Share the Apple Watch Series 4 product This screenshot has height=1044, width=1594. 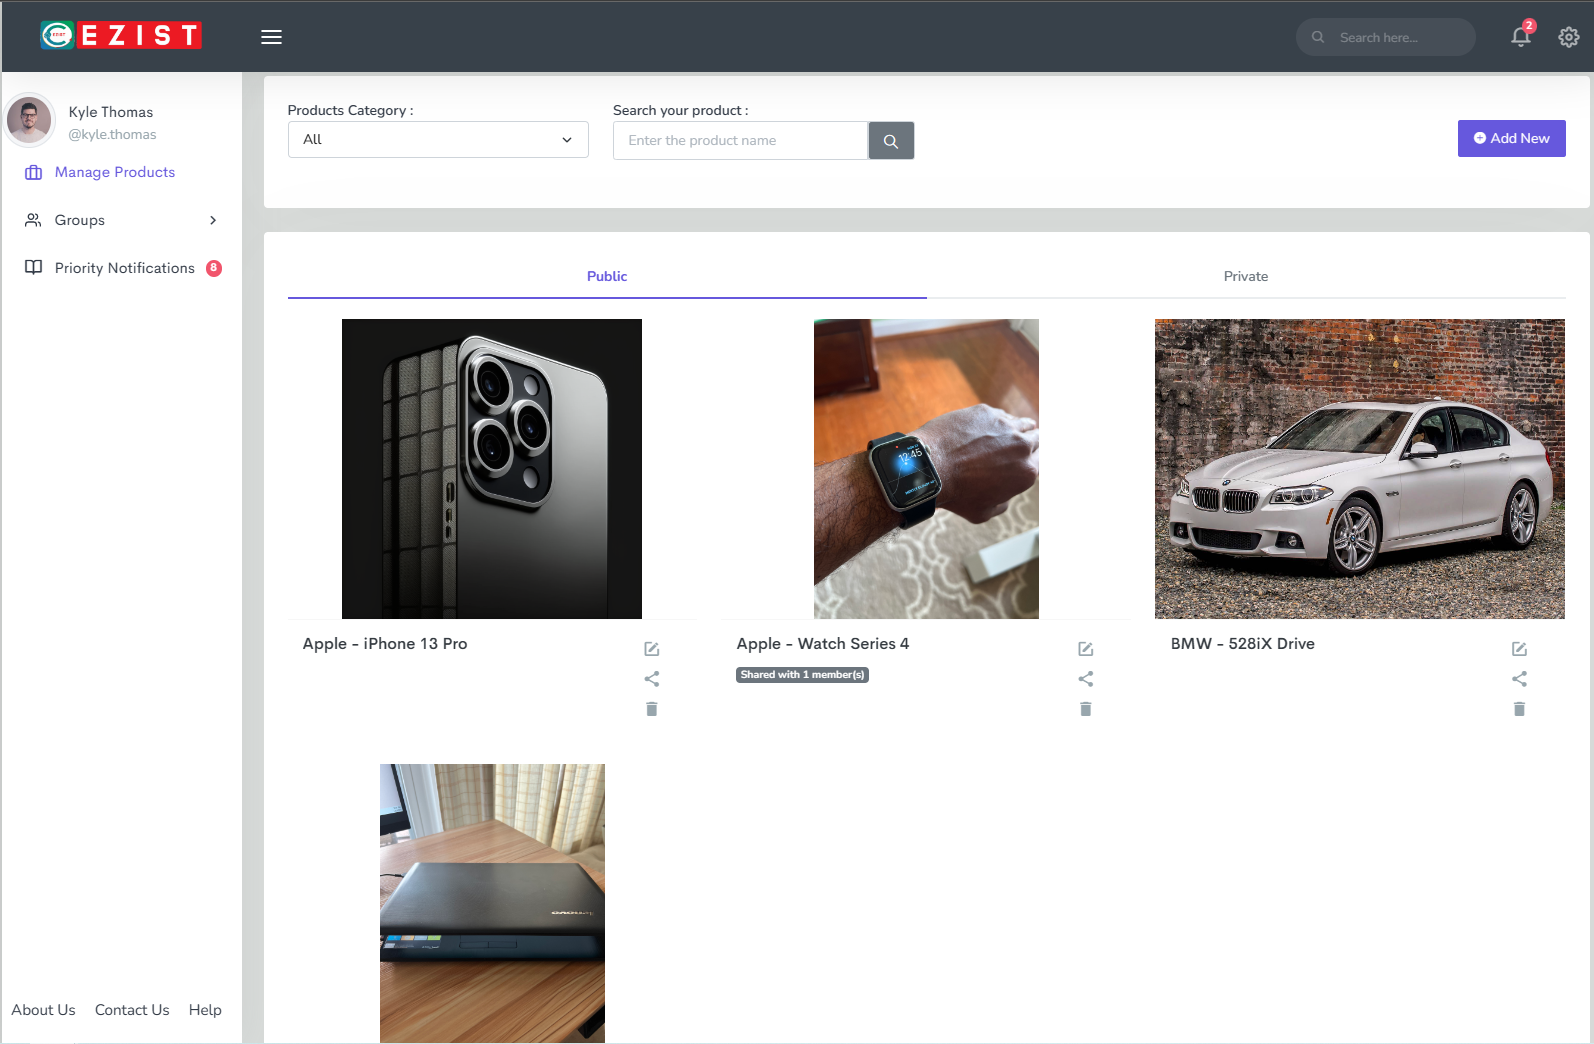1086,679
